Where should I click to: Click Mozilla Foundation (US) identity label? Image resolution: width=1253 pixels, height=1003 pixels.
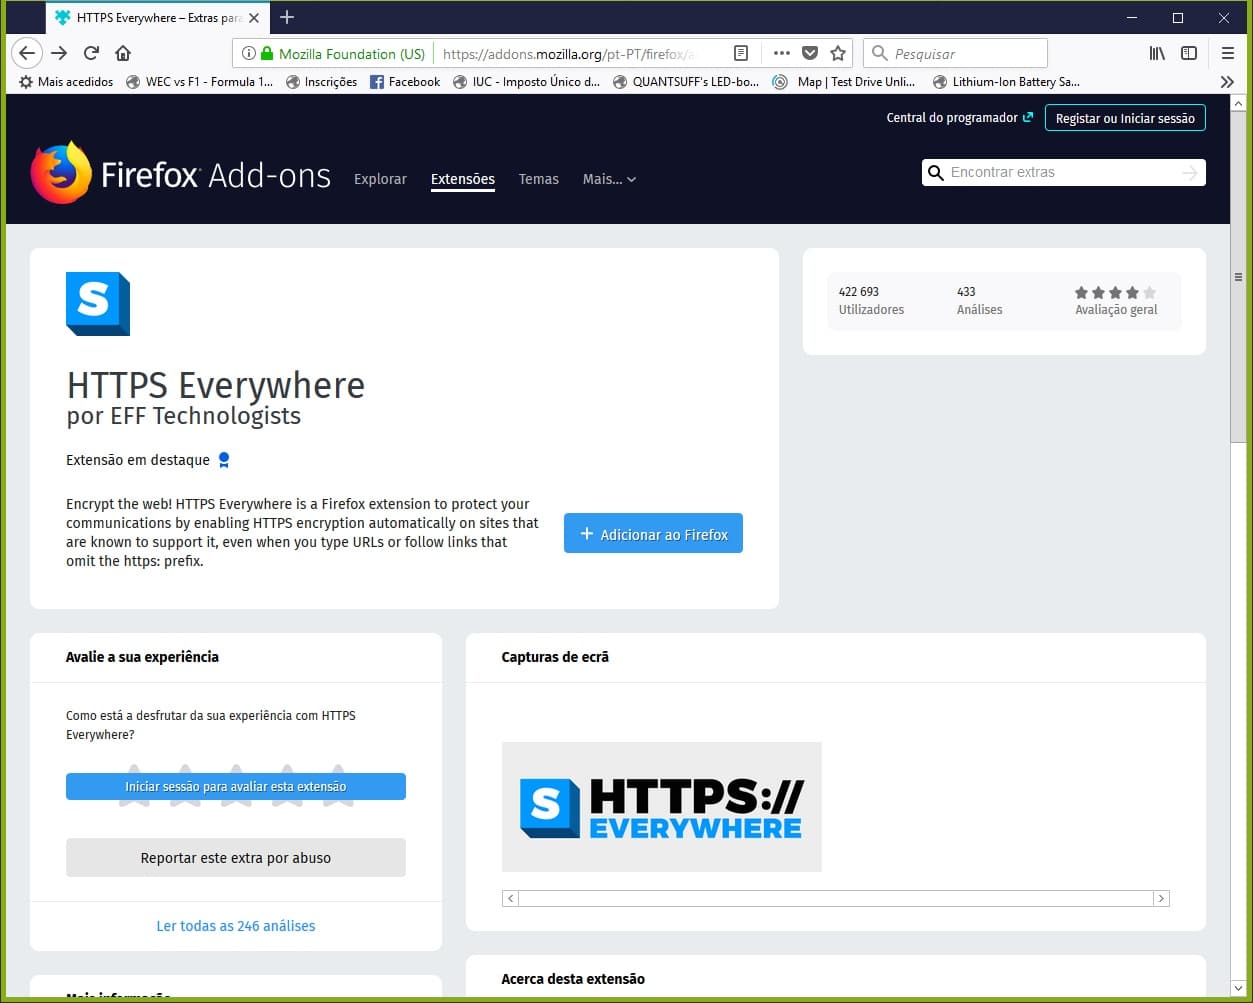[x=352, y=54]
